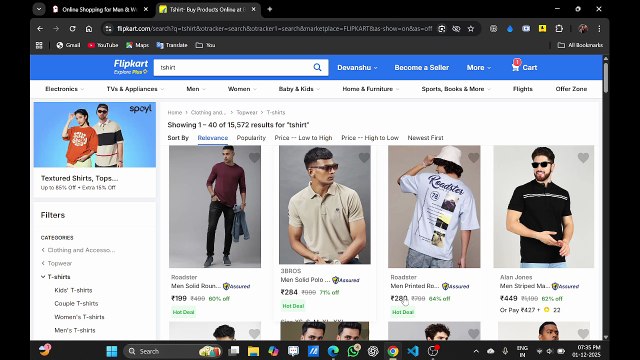640x360 pixels.
Task: Open Gmail bookmark
Action: 68,45
